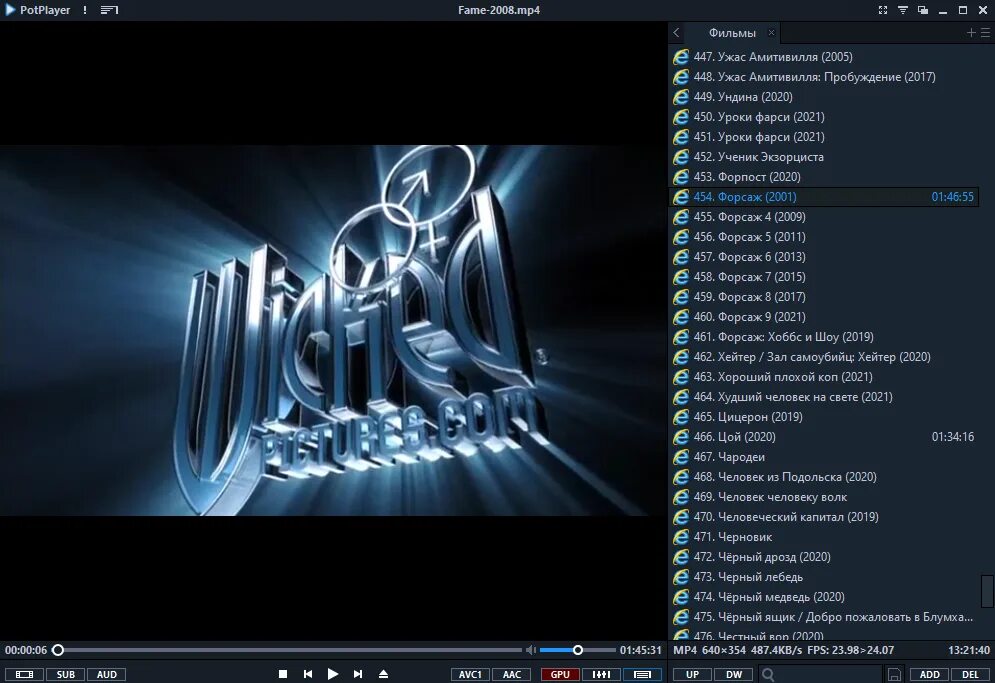
Task: Select 468. Человек из Подольска (2020)
Action: point(824,477)
